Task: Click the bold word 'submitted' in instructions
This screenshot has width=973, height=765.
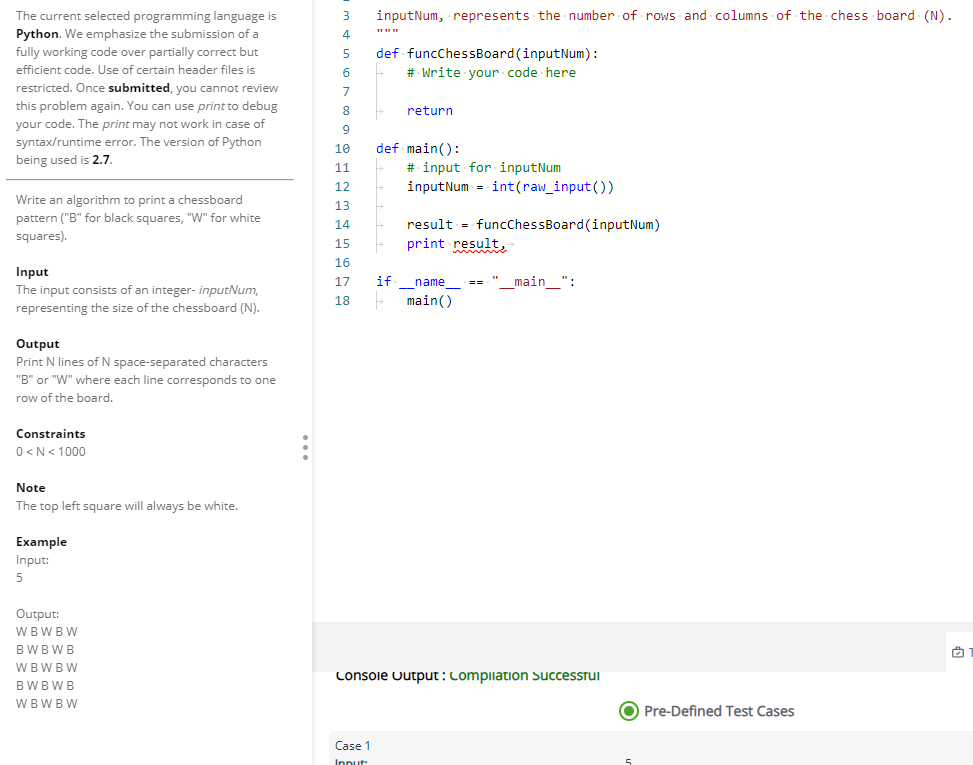Action: pos(139,88)
